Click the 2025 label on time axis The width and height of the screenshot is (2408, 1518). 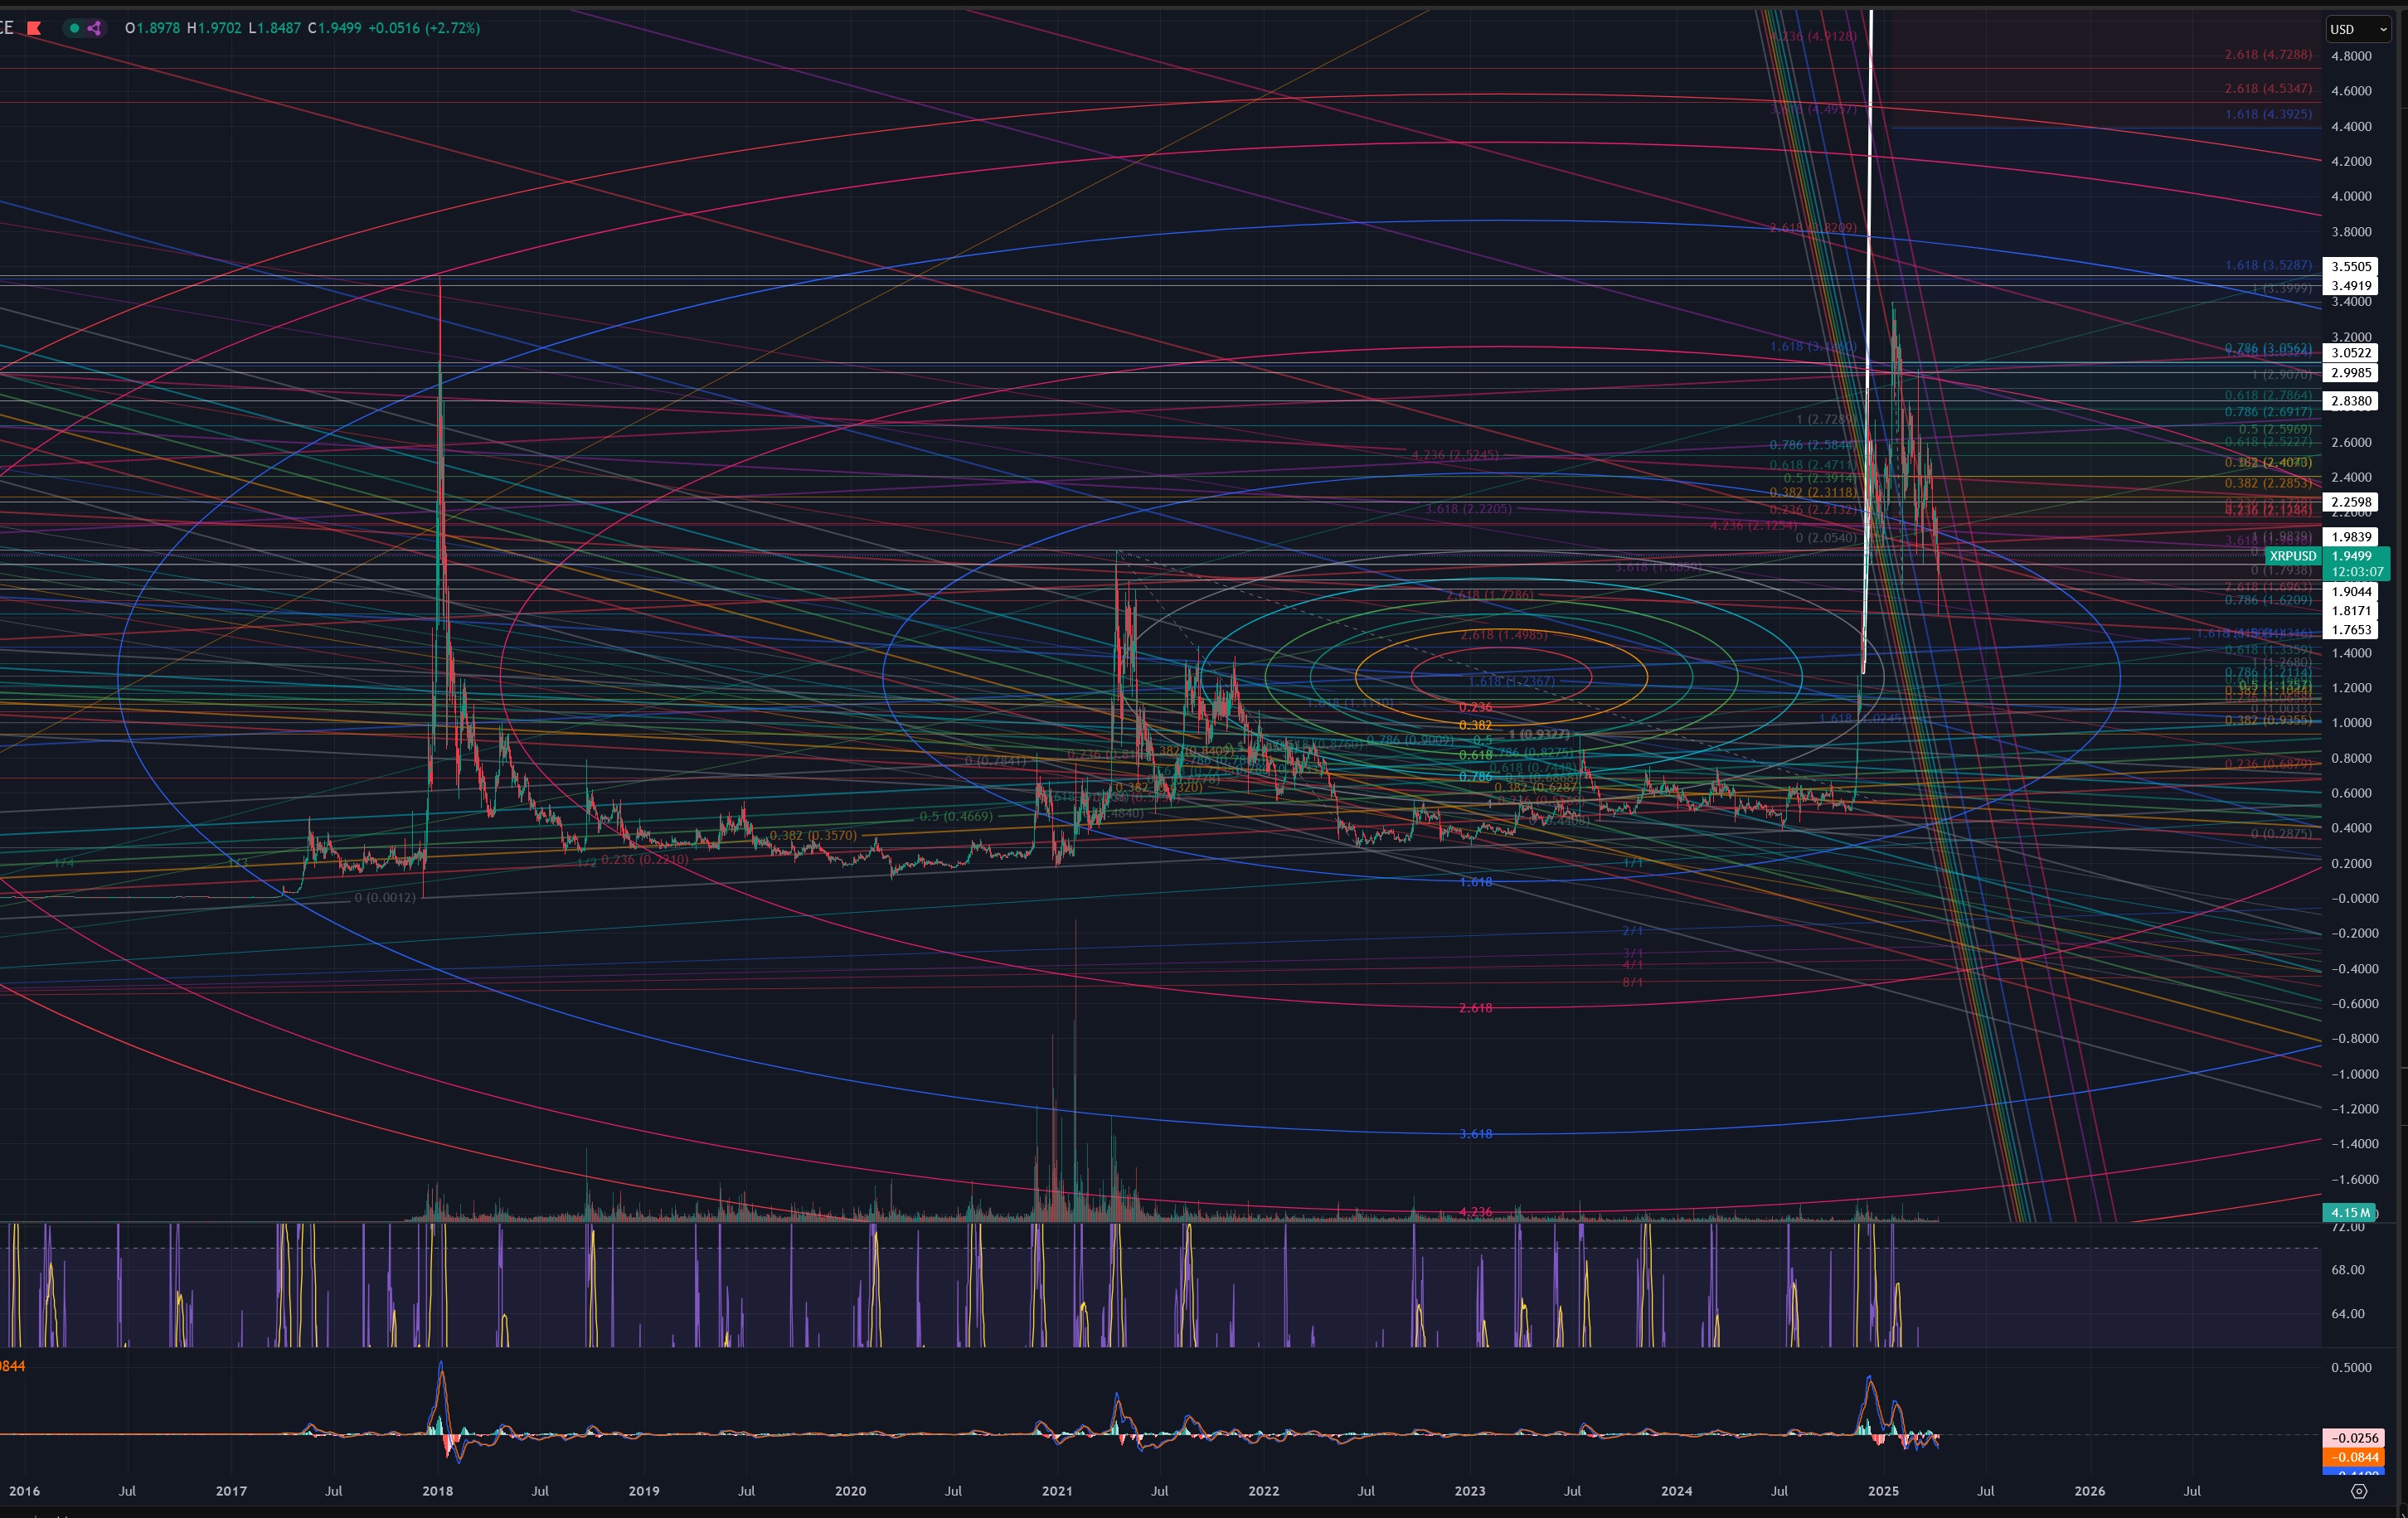coord(1883,1491)
